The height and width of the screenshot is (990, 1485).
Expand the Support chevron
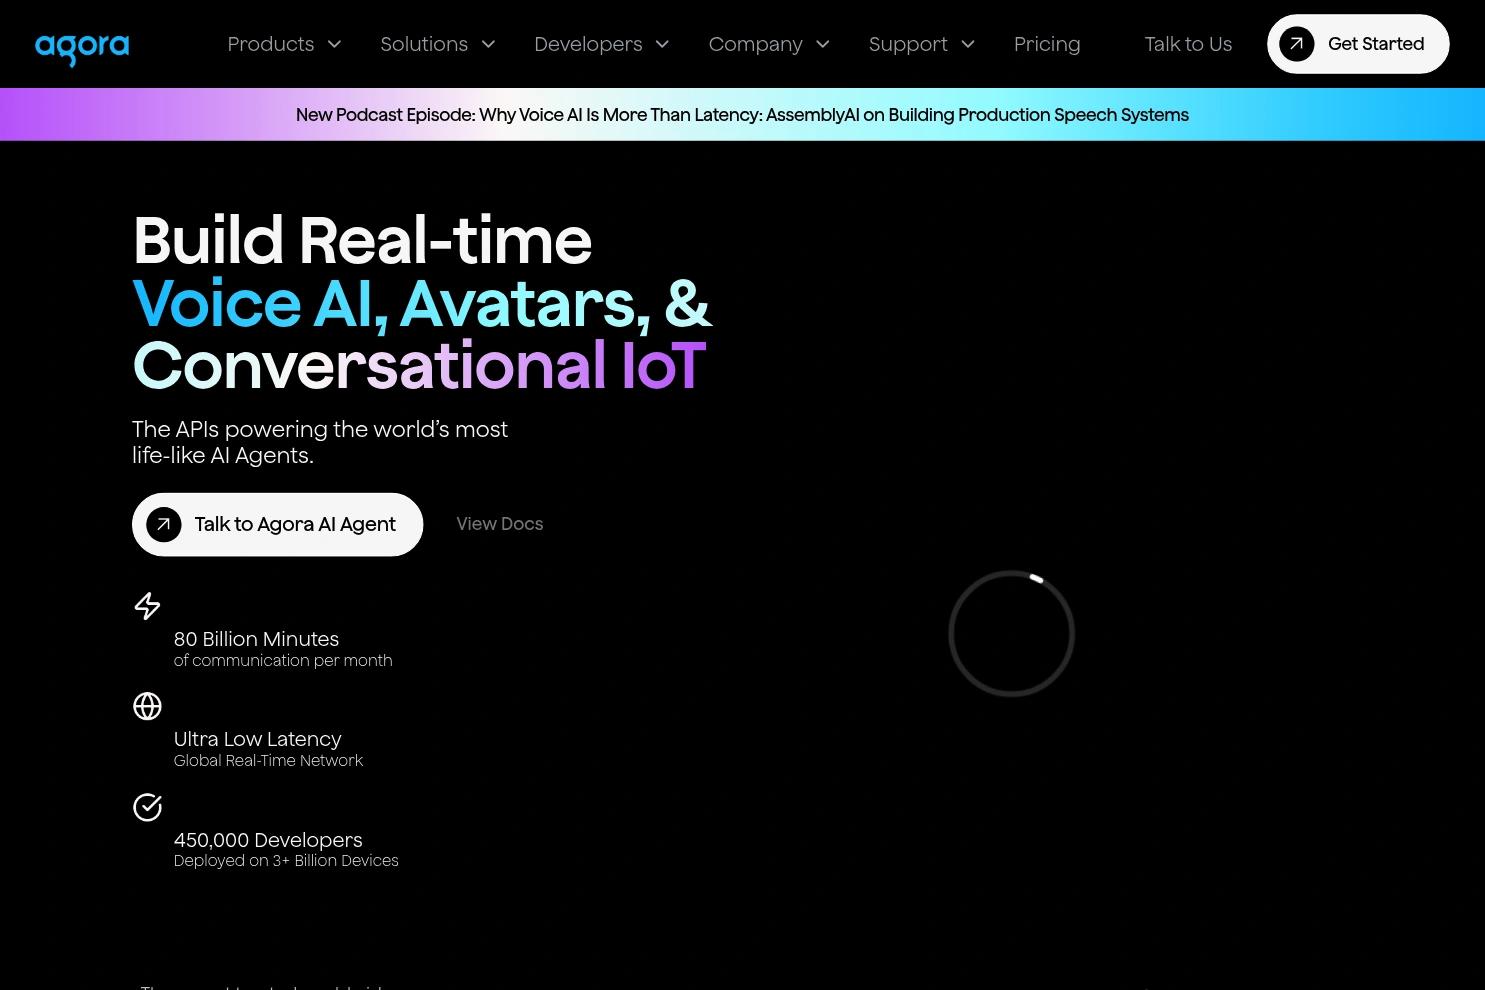point(968,44)
